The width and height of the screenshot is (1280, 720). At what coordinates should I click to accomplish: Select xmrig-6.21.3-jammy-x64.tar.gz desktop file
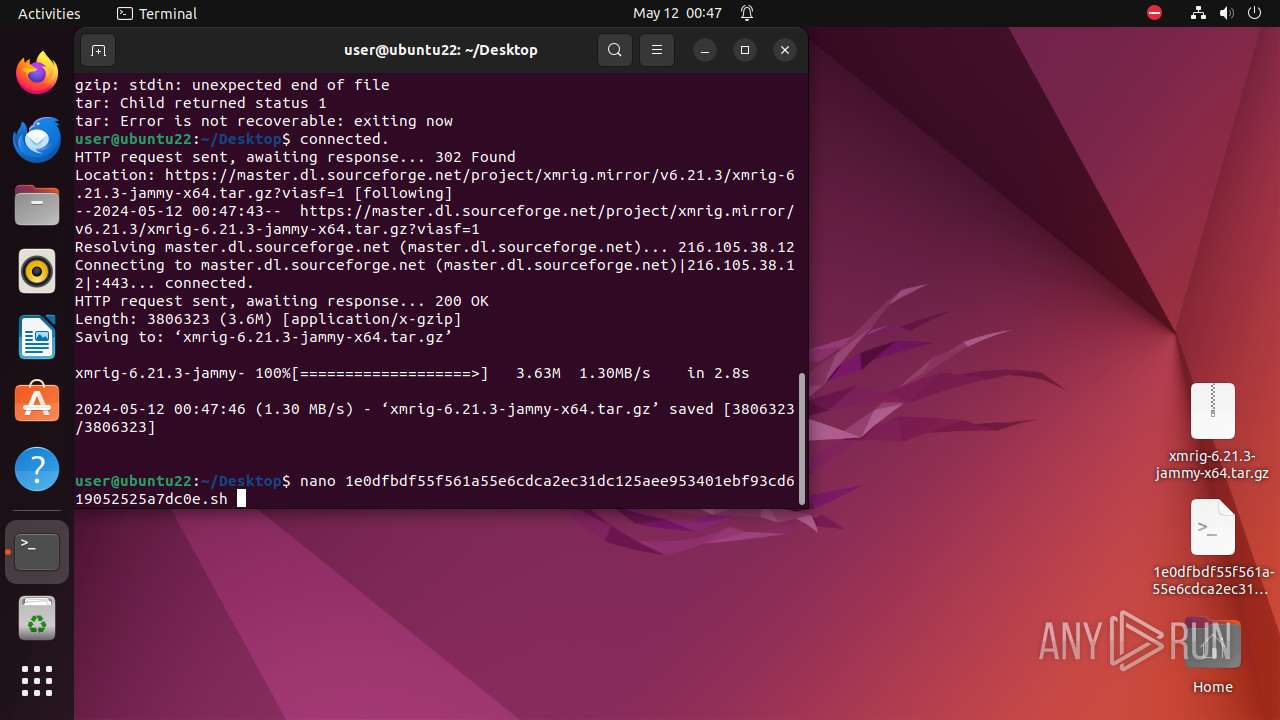(1212, 432)
